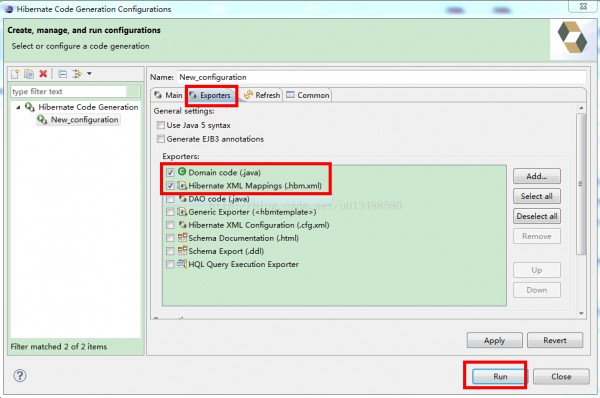Viewport: 600px width, 398px height.
Task: Switch to the Common tab
Action: point(308,95)
